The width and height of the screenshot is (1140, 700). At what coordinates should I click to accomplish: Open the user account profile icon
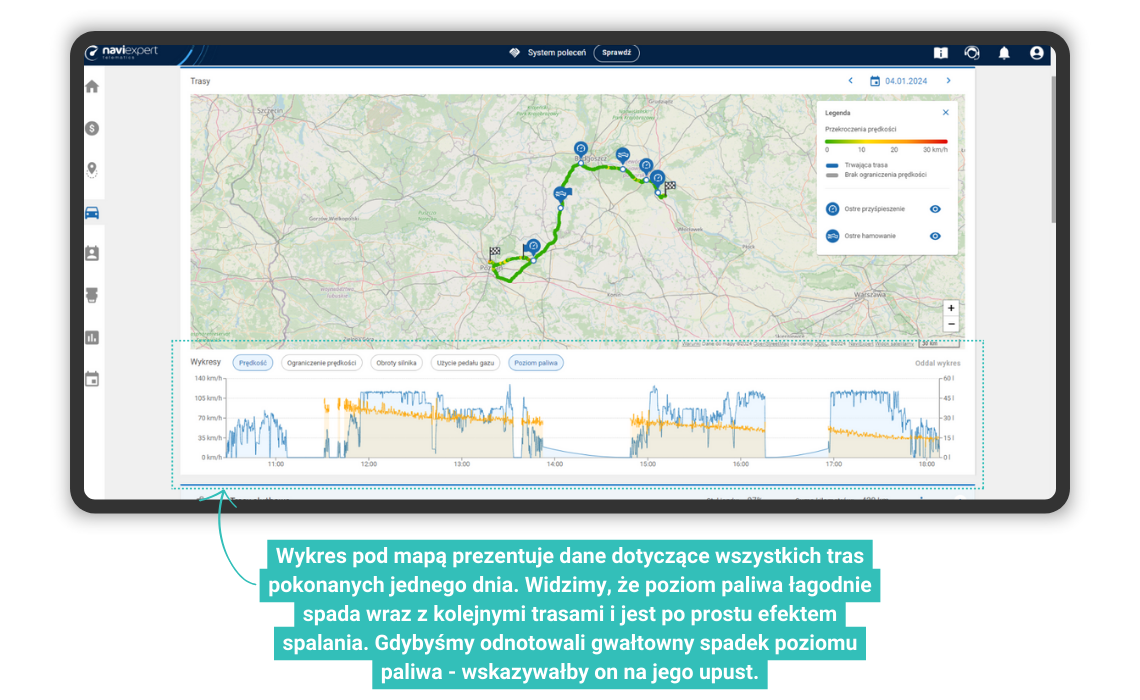coord(1036,53)
